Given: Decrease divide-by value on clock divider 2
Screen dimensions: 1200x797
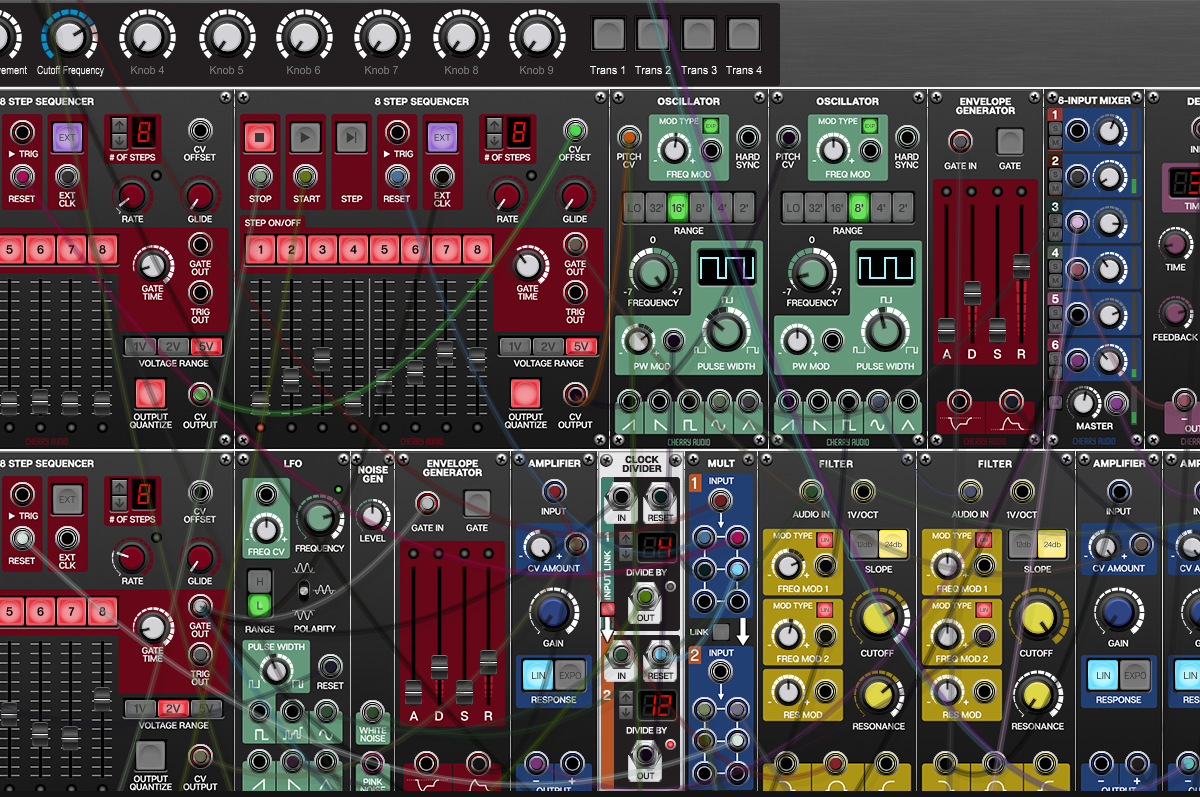Looking at the screenshot, I should [x=626, y=711].
